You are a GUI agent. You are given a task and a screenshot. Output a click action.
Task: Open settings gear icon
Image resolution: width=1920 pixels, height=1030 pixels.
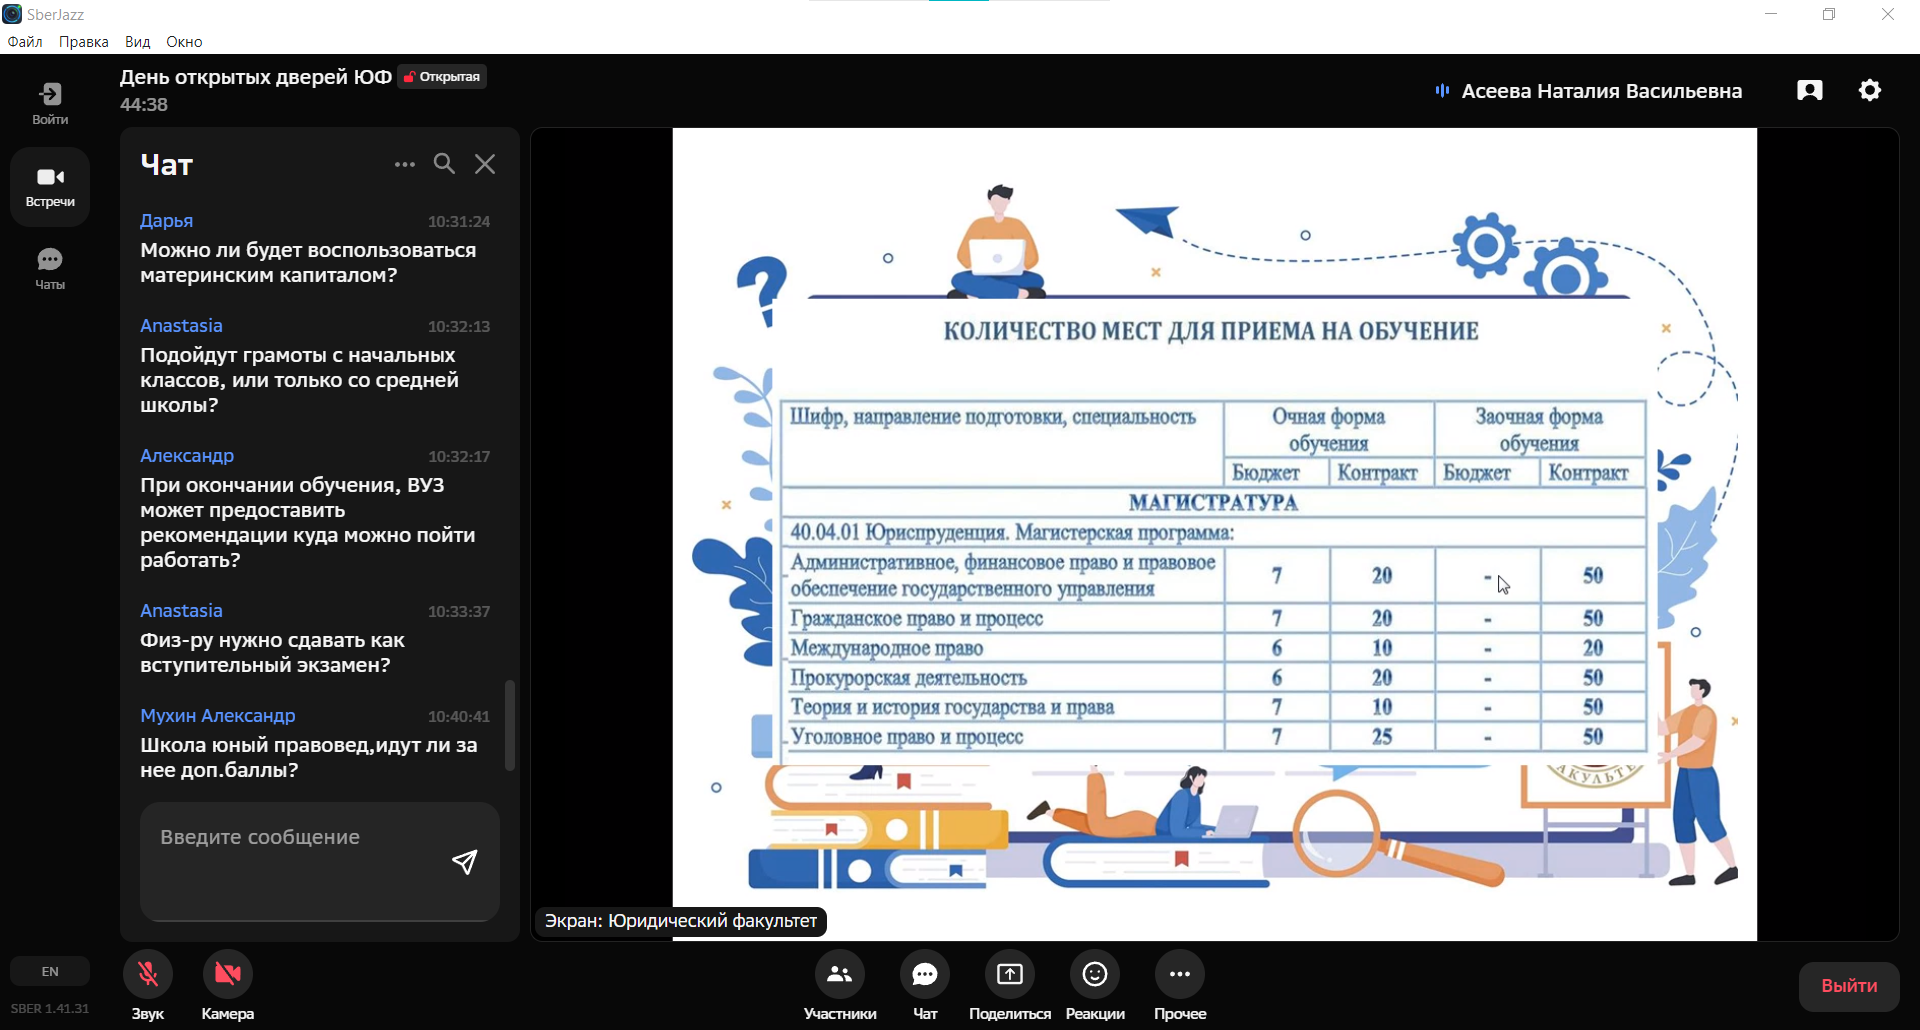tap(1870, 91)
